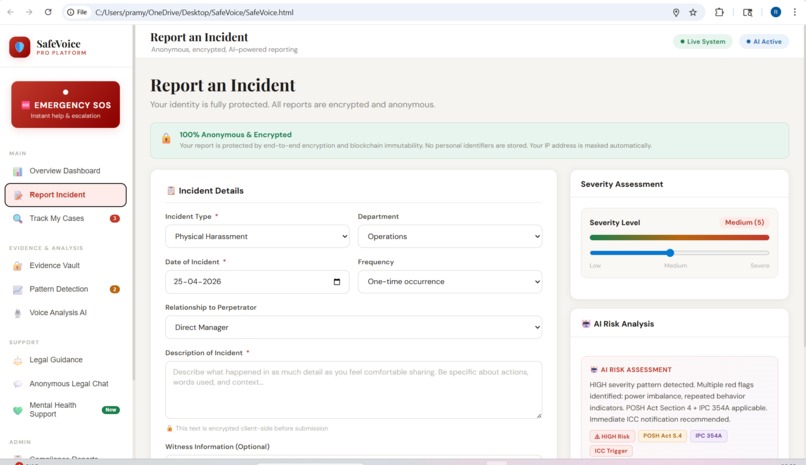
Task: Open the calendar picker icon in date field
Action: 337,282
